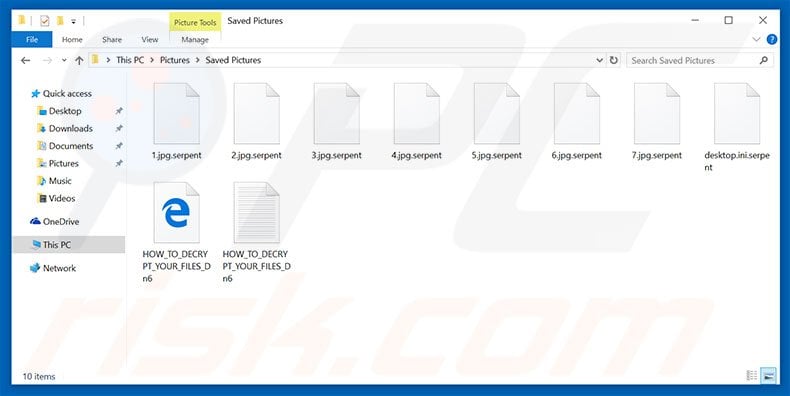
Task: Select the 4.jpg.serpent file icon
Action: click(x=417, y=114)
